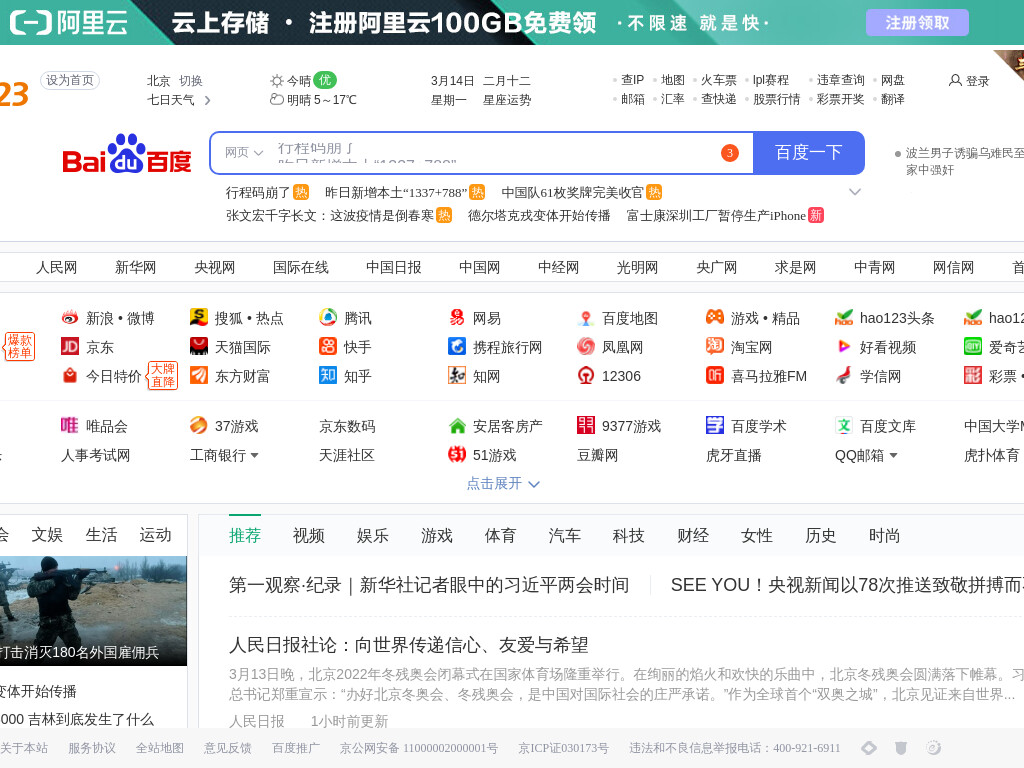Click the Sina Weibo icon
The width and height of the screenshot is (1024, 768).
[x=70, y=318]
